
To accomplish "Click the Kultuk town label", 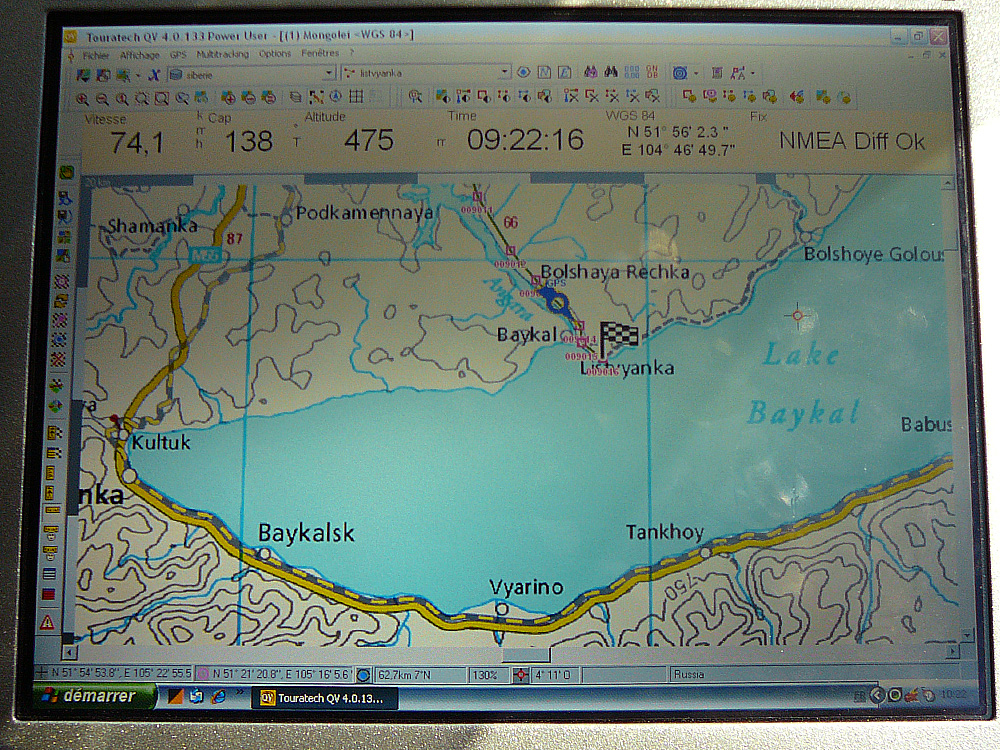I will [161, 442].
